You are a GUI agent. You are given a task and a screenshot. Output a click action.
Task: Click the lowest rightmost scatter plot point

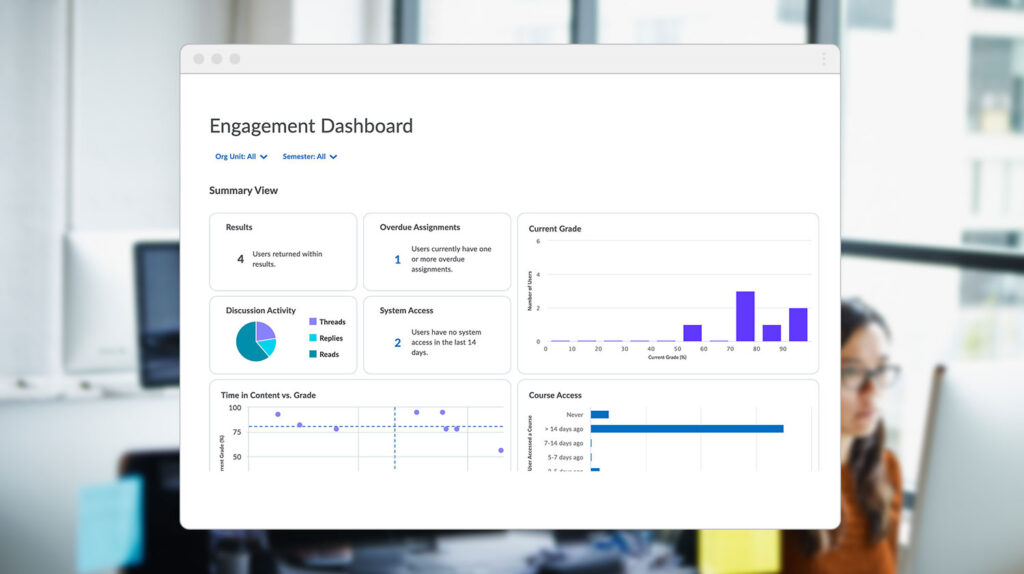click(501, 451)
